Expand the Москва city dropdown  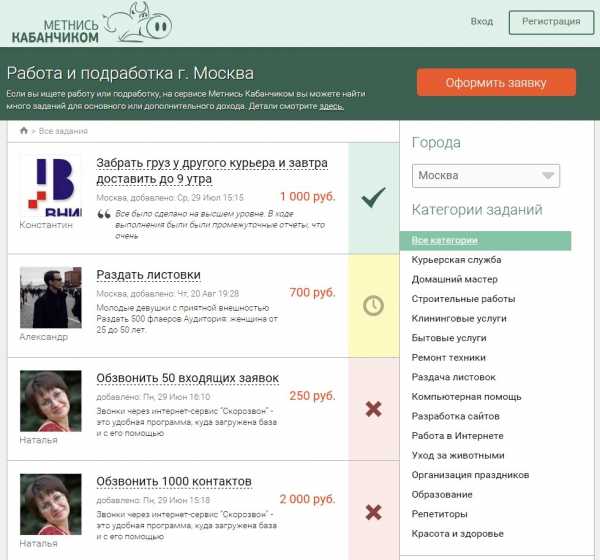point(499,176)
